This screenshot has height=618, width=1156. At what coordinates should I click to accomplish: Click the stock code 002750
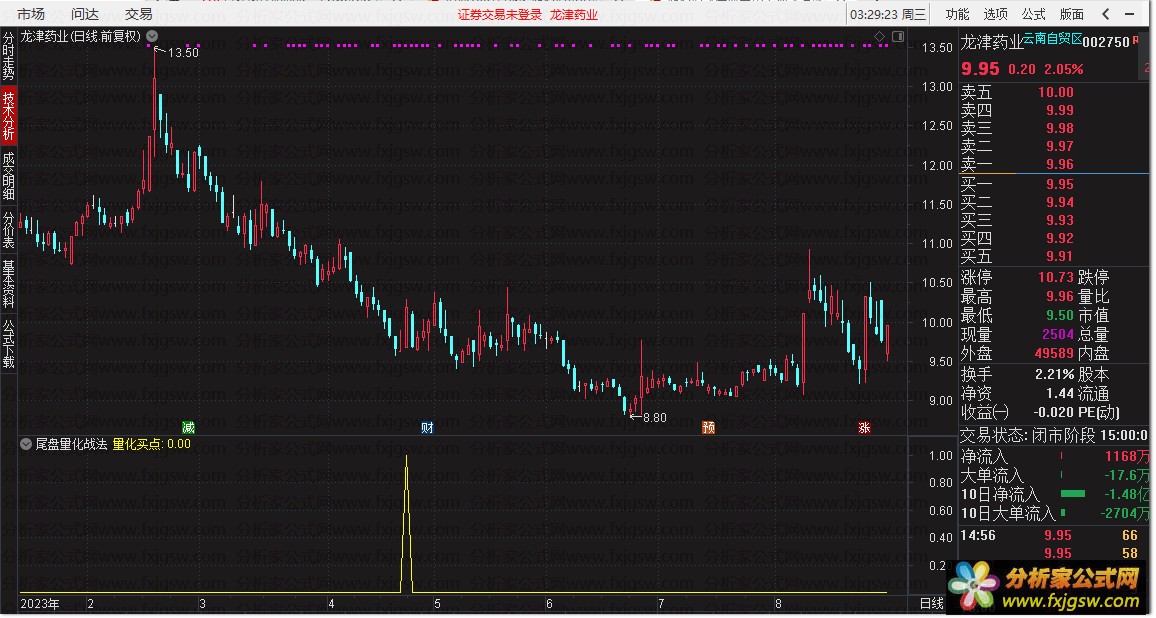click(1106, 42)
